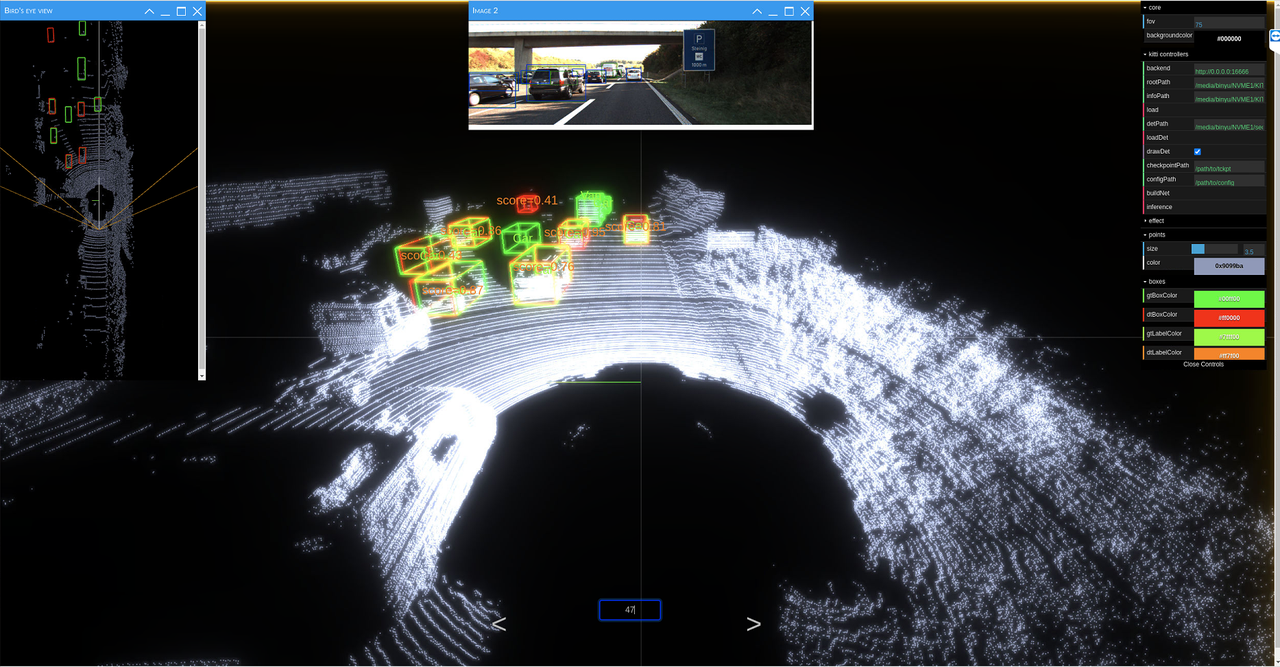Collapse the Image 2 window with its chevron
Screen dimensions: 1280x667
point(757,10)
